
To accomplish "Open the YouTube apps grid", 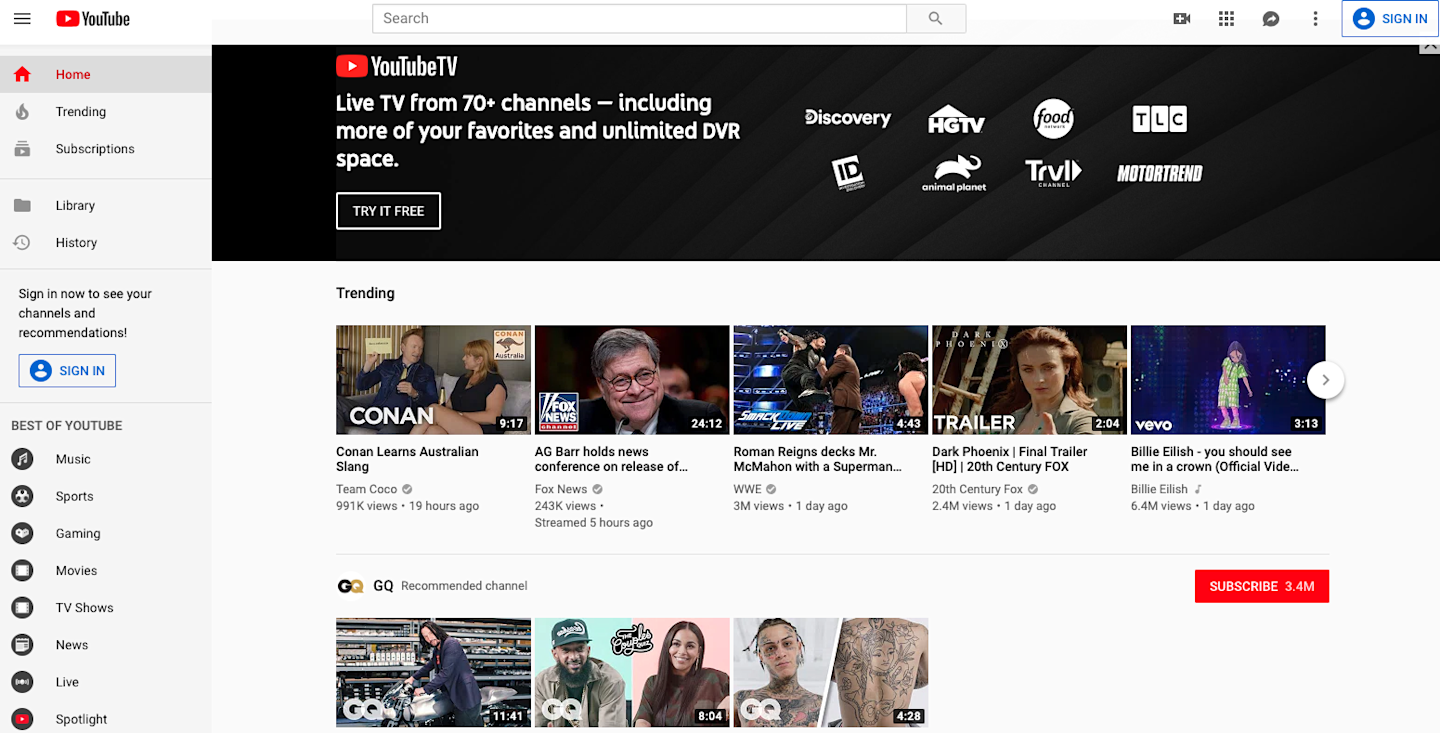I will (1227, 19).
